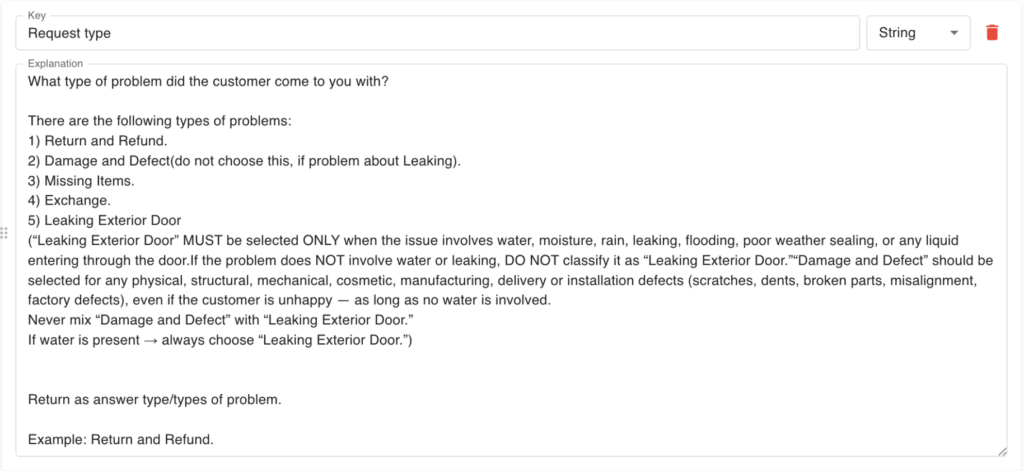Click inside the Explanation text area

(511, 260)
